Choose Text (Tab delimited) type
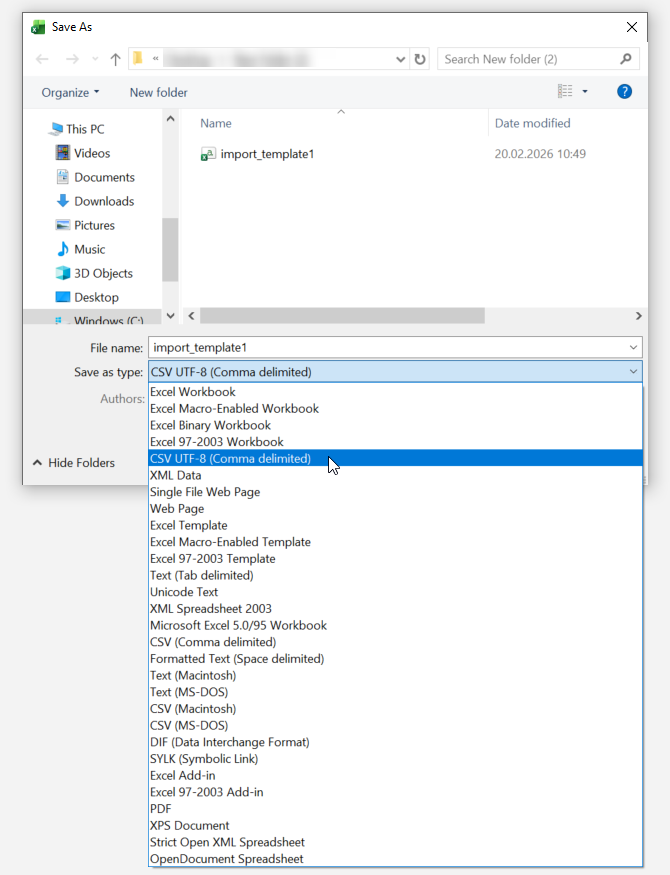The height and width of the screenshot is (875, 670). coord(396,575)
